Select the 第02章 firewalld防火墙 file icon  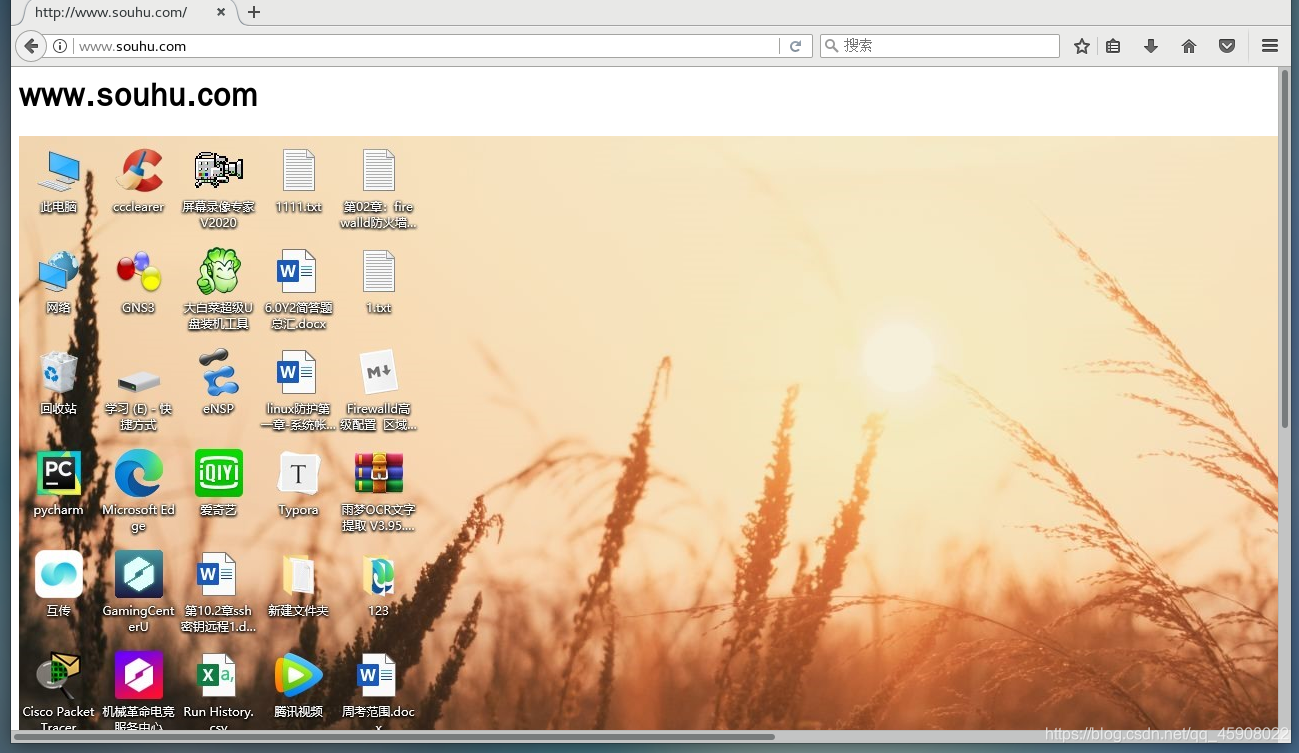click(378, 189)
